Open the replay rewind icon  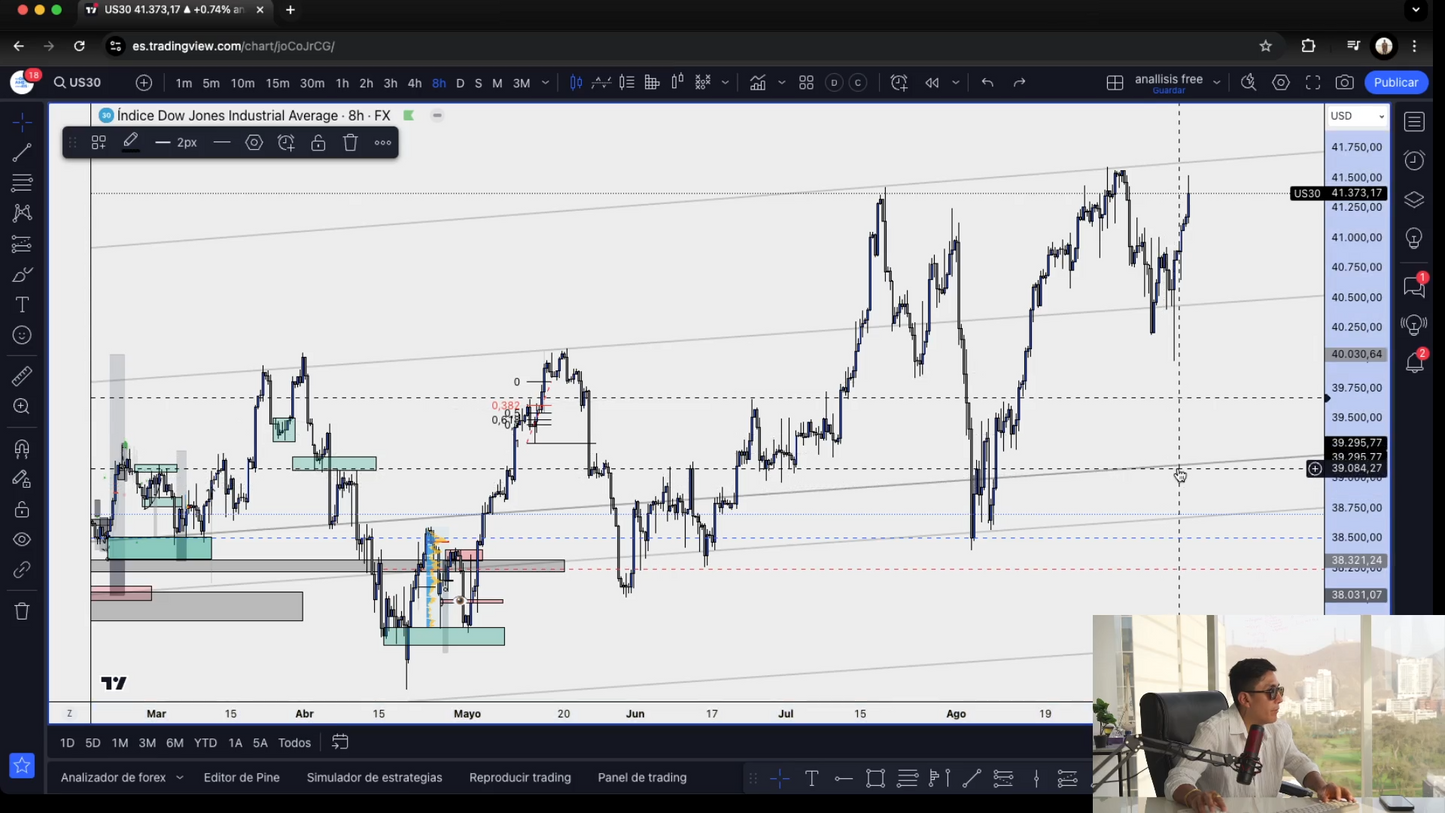coord(932,83)
